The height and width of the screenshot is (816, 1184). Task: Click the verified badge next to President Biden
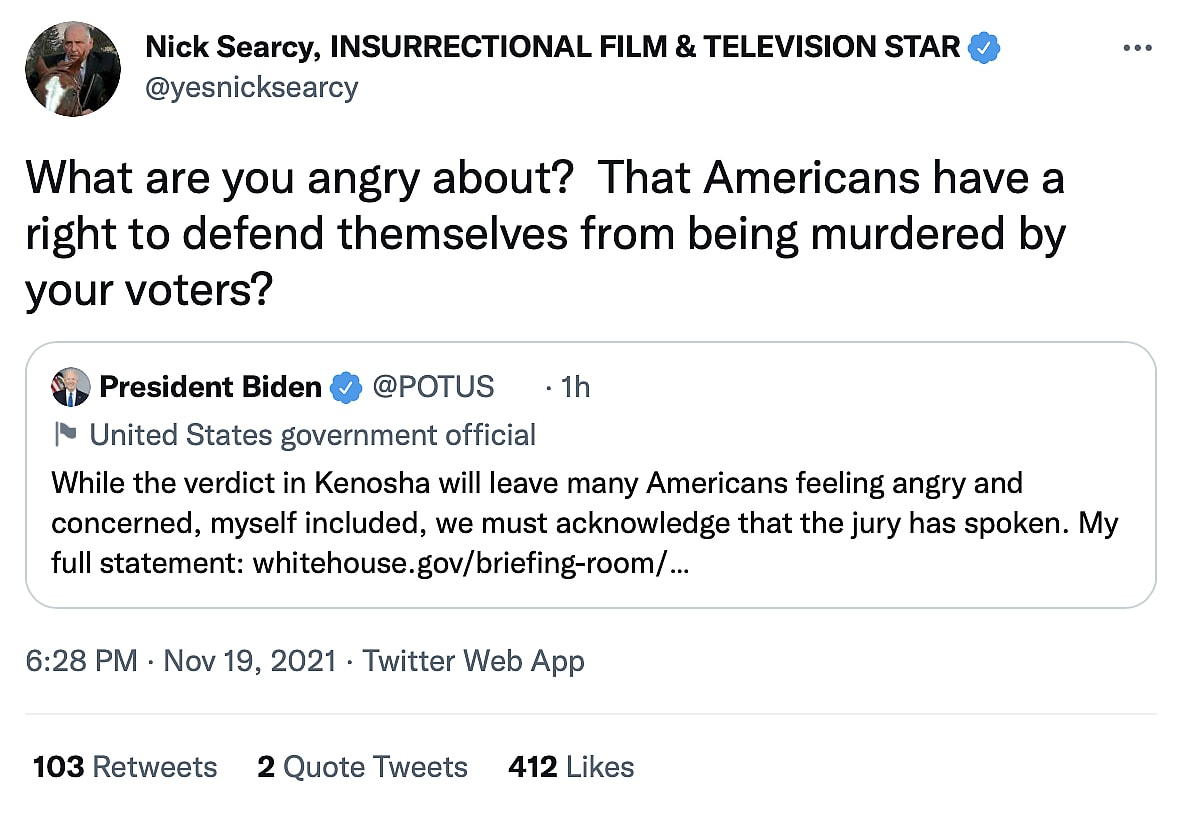point(346,387)
